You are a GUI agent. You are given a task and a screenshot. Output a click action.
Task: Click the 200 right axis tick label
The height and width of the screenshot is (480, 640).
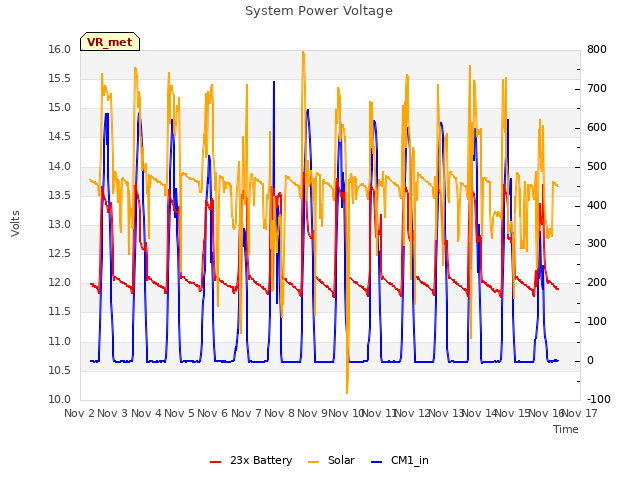click(x=597, y=282)
